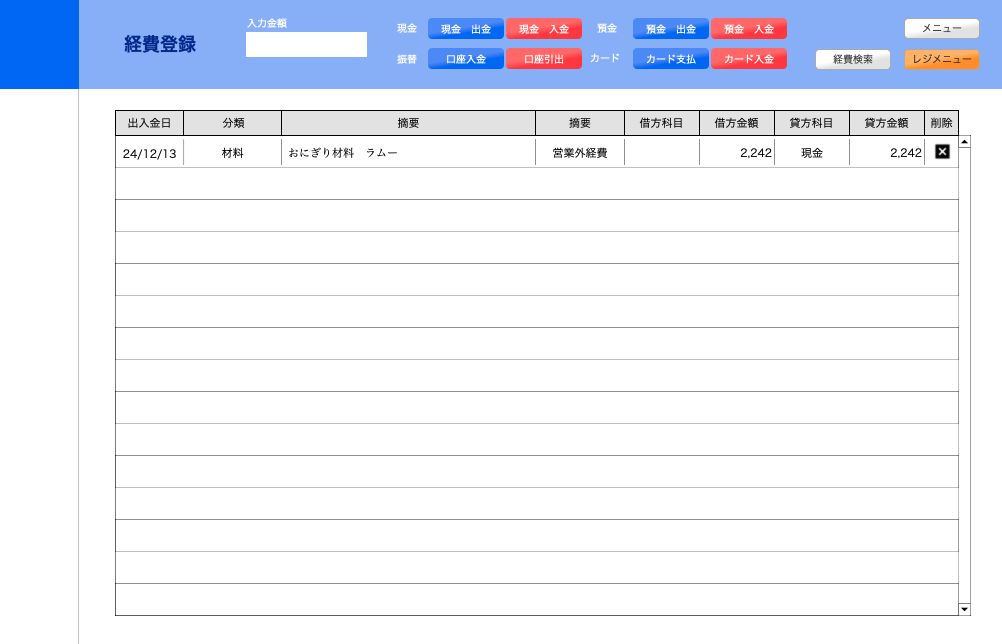Click the 口座入金 transfer button
This screenshot has height=644, width=1002.
coord(465,59)
